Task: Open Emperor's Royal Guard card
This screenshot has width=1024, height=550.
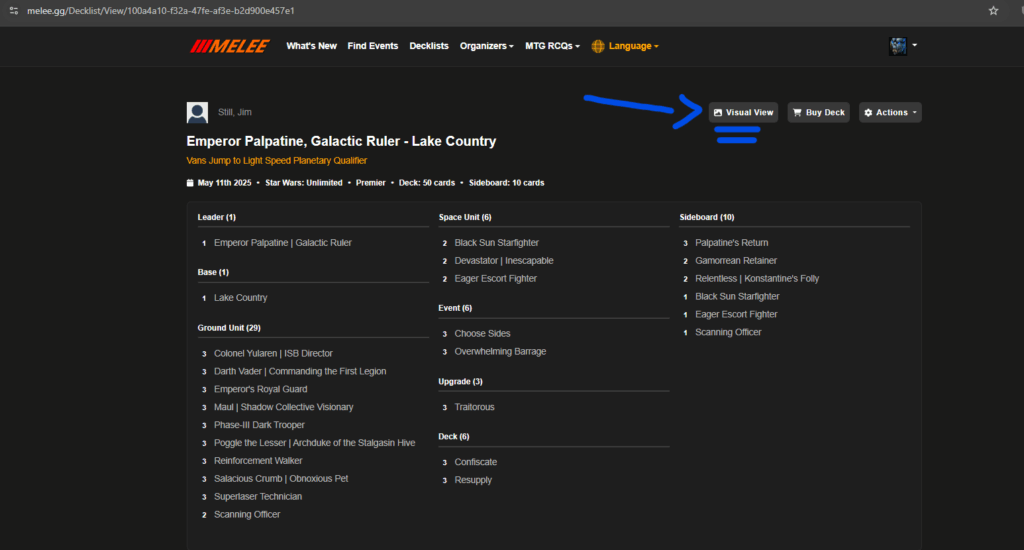Action: 261,389
